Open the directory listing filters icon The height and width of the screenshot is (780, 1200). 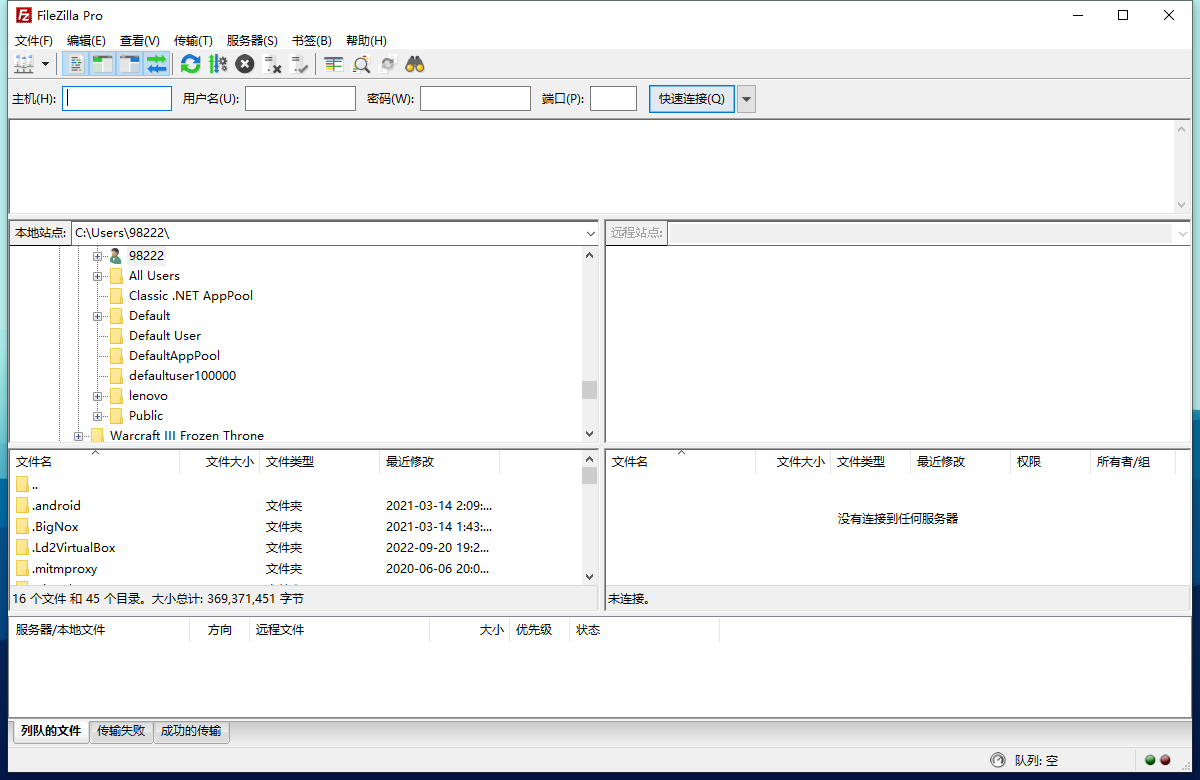[333, 64]
